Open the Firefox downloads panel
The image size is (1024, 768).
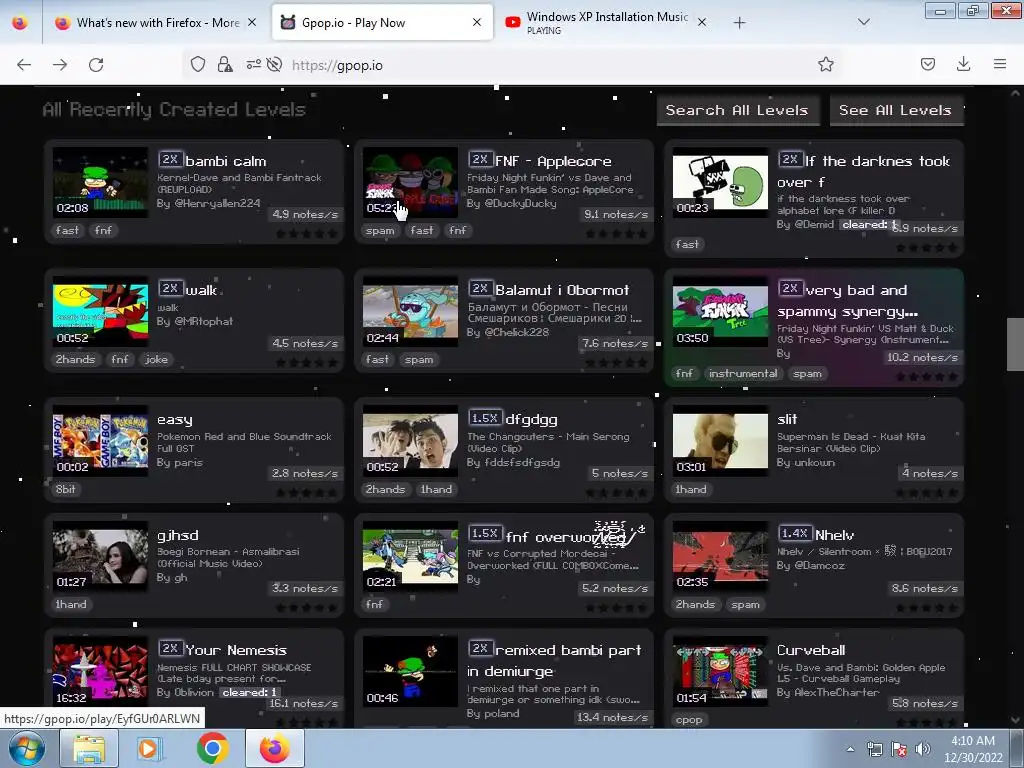click(963, 64)
